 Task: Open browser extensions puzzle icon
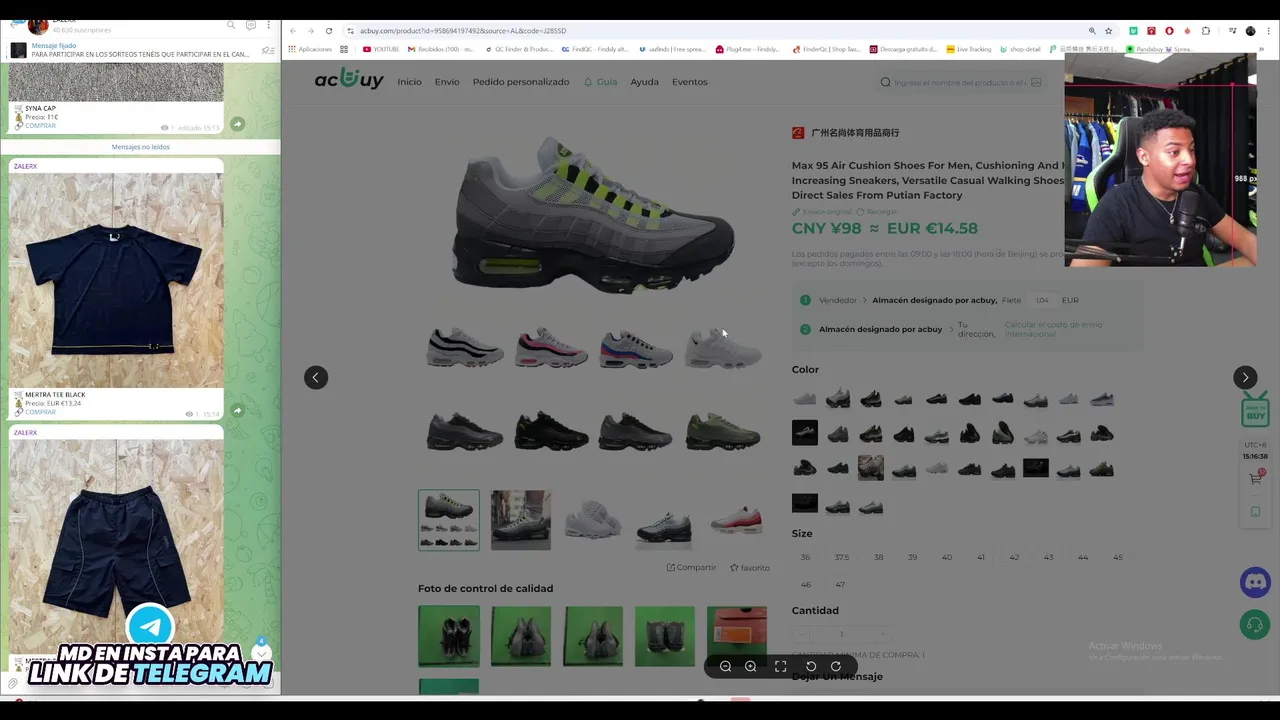click(1205, 31)
